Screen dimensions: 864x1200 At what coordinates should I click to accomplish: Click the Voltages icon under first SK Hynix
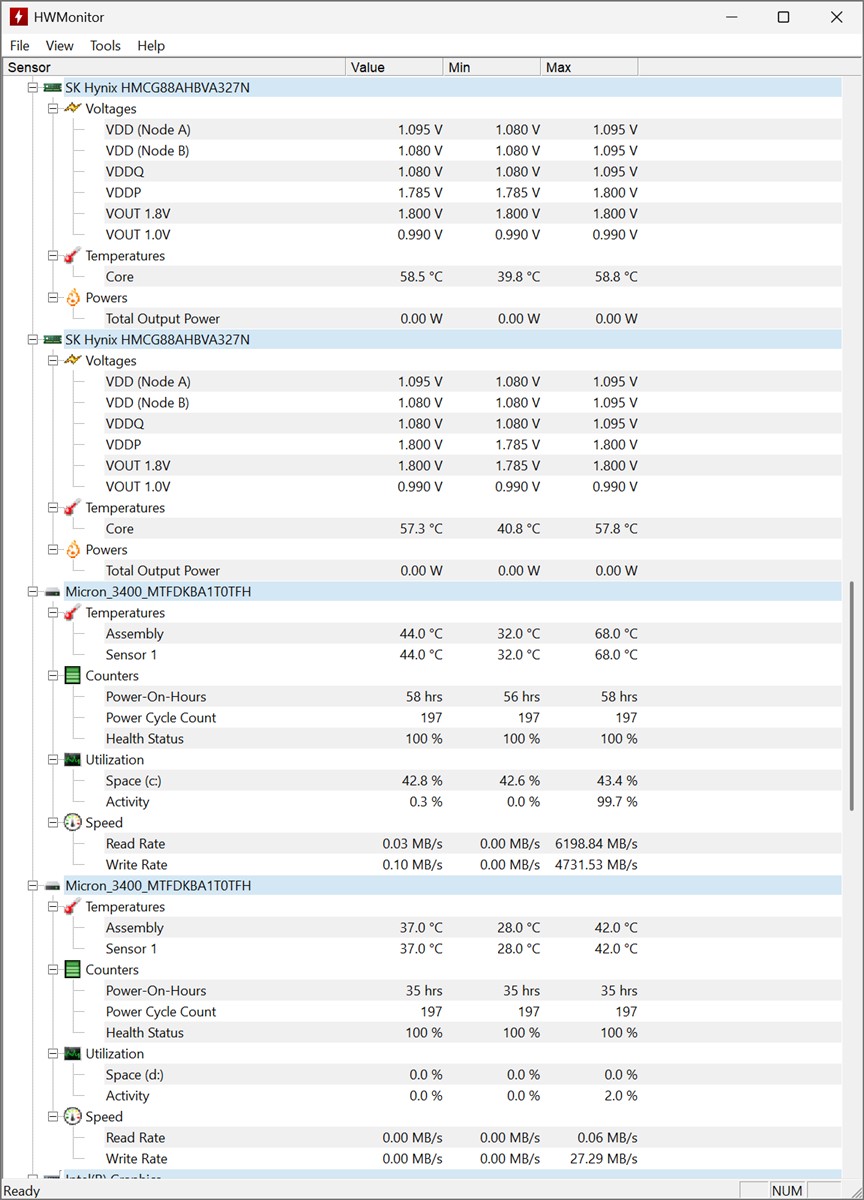(x=73, y=109)
